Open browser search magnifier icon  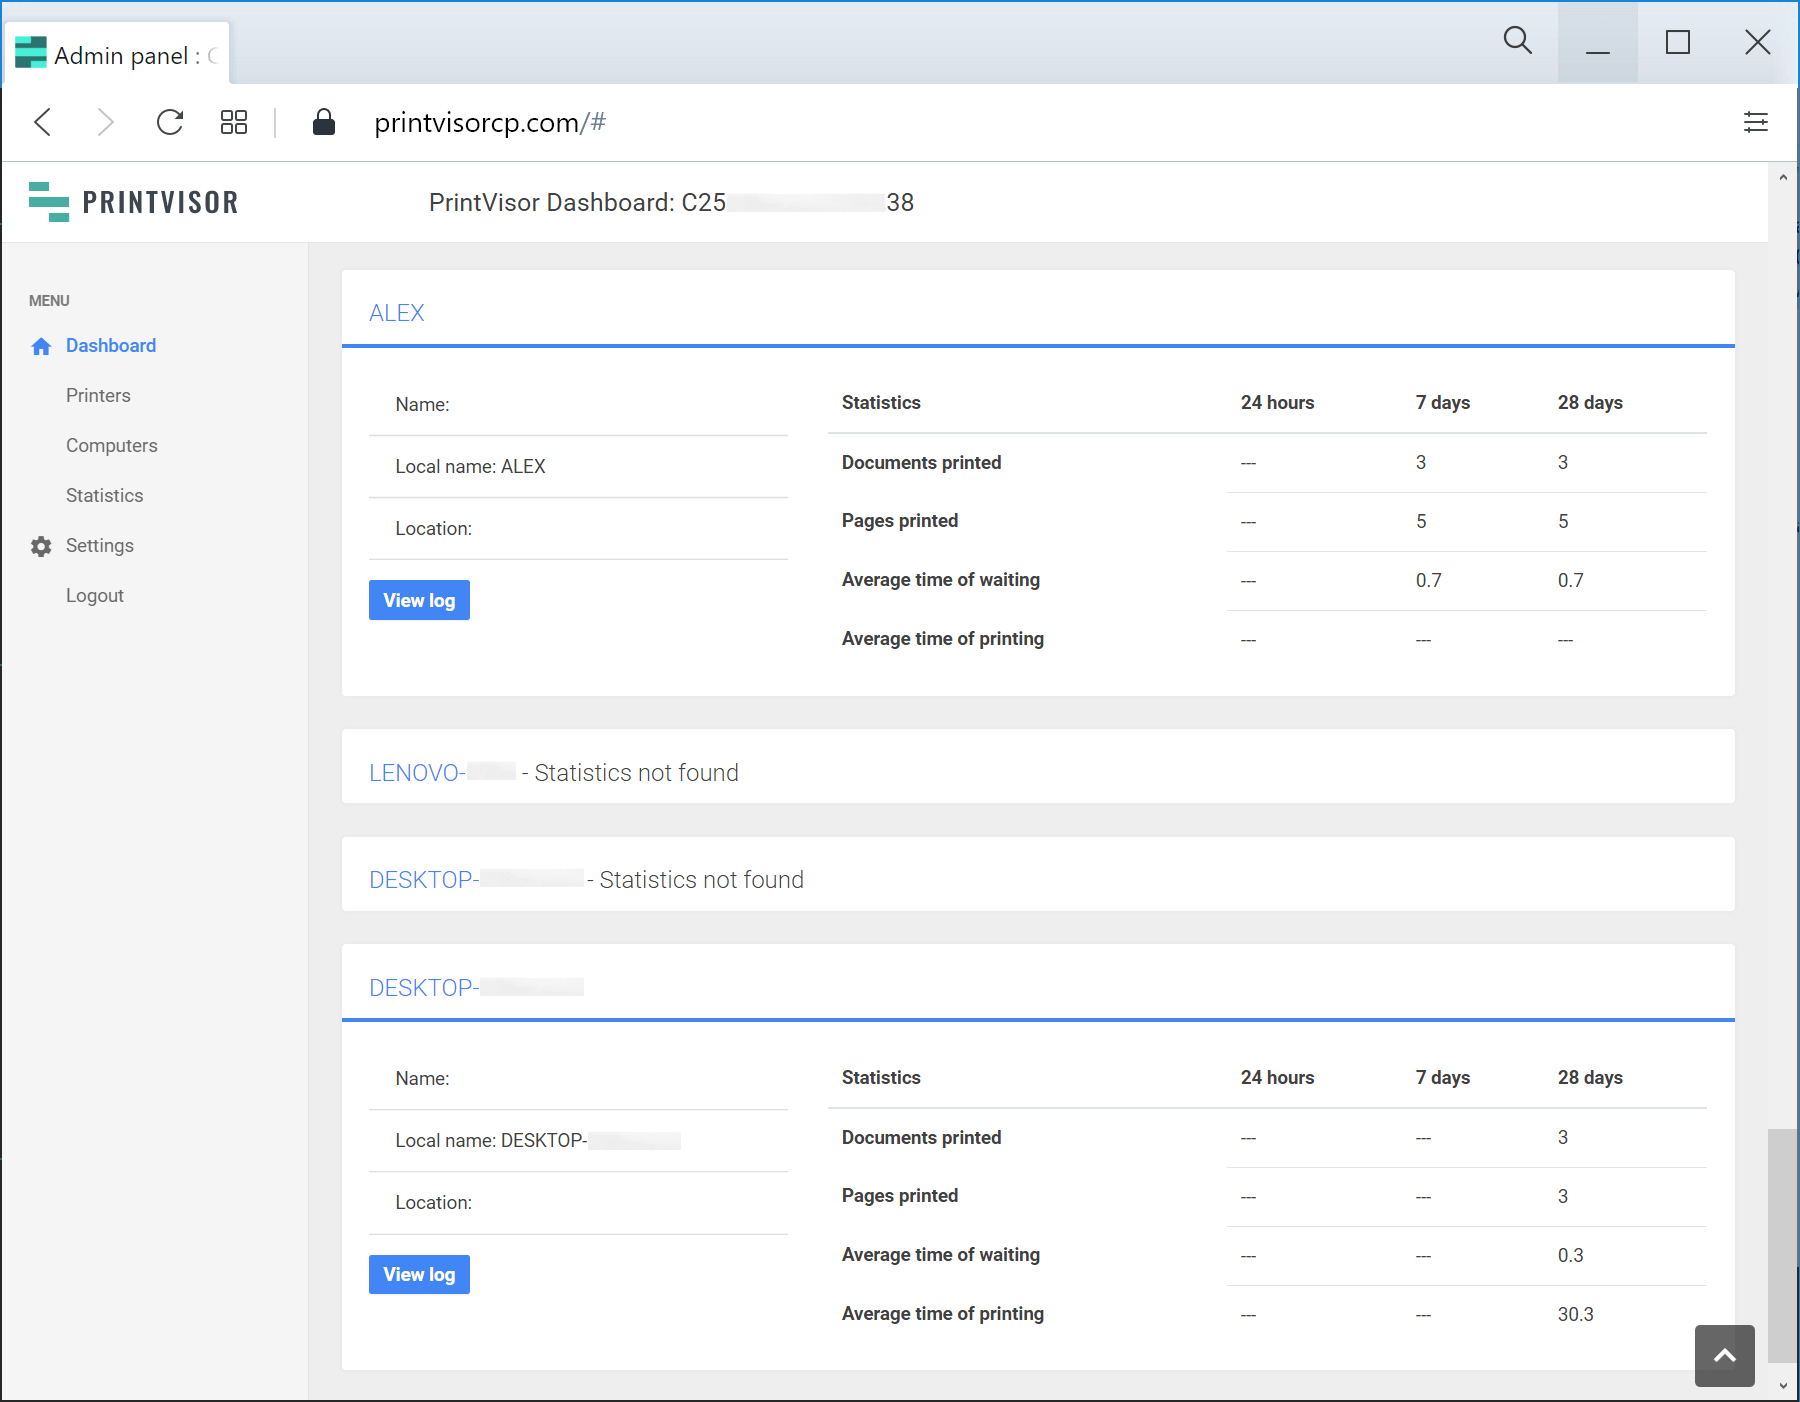[1517, 41]
